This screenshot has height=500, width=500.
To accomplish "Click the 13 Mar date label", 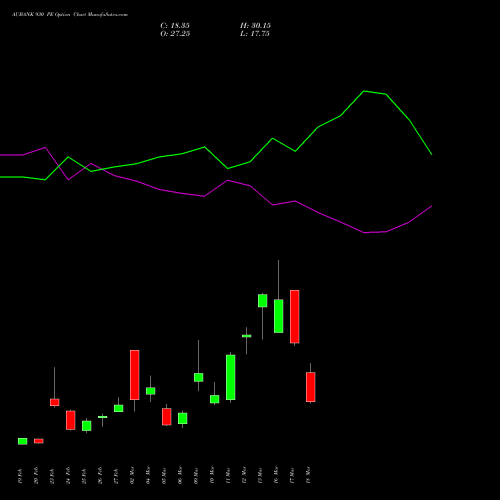I will [x=260, y=475].
